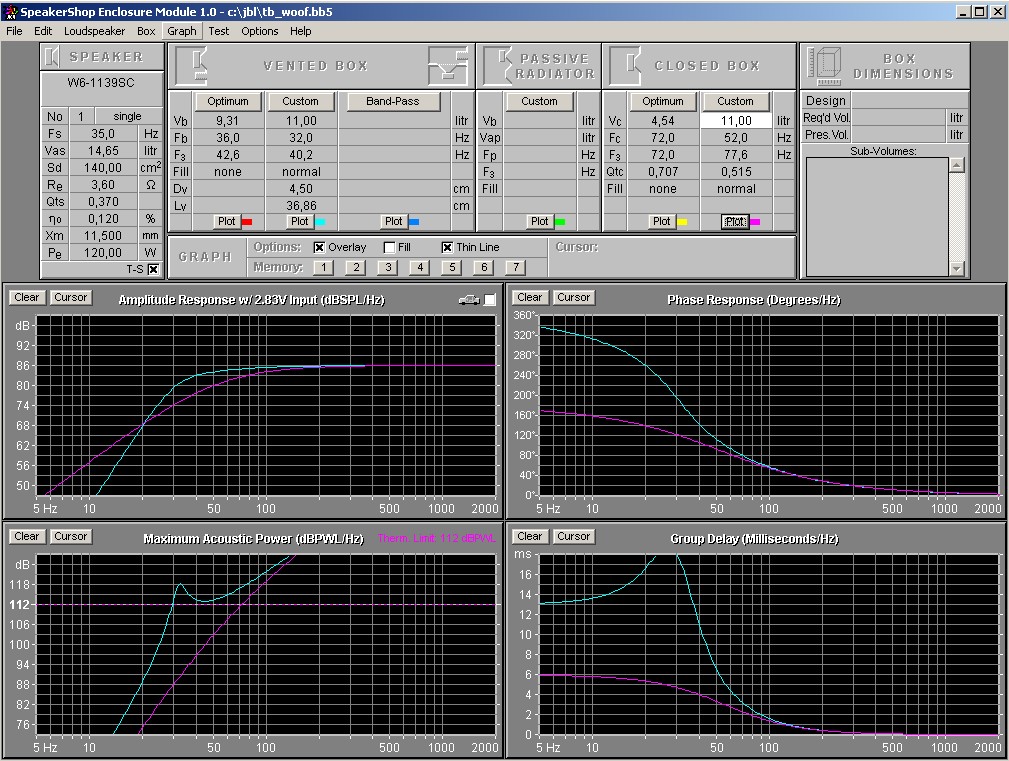Open the Loudspeaker menu
The height and width of the screenshot is (761, 1009).
click(94, 31)
